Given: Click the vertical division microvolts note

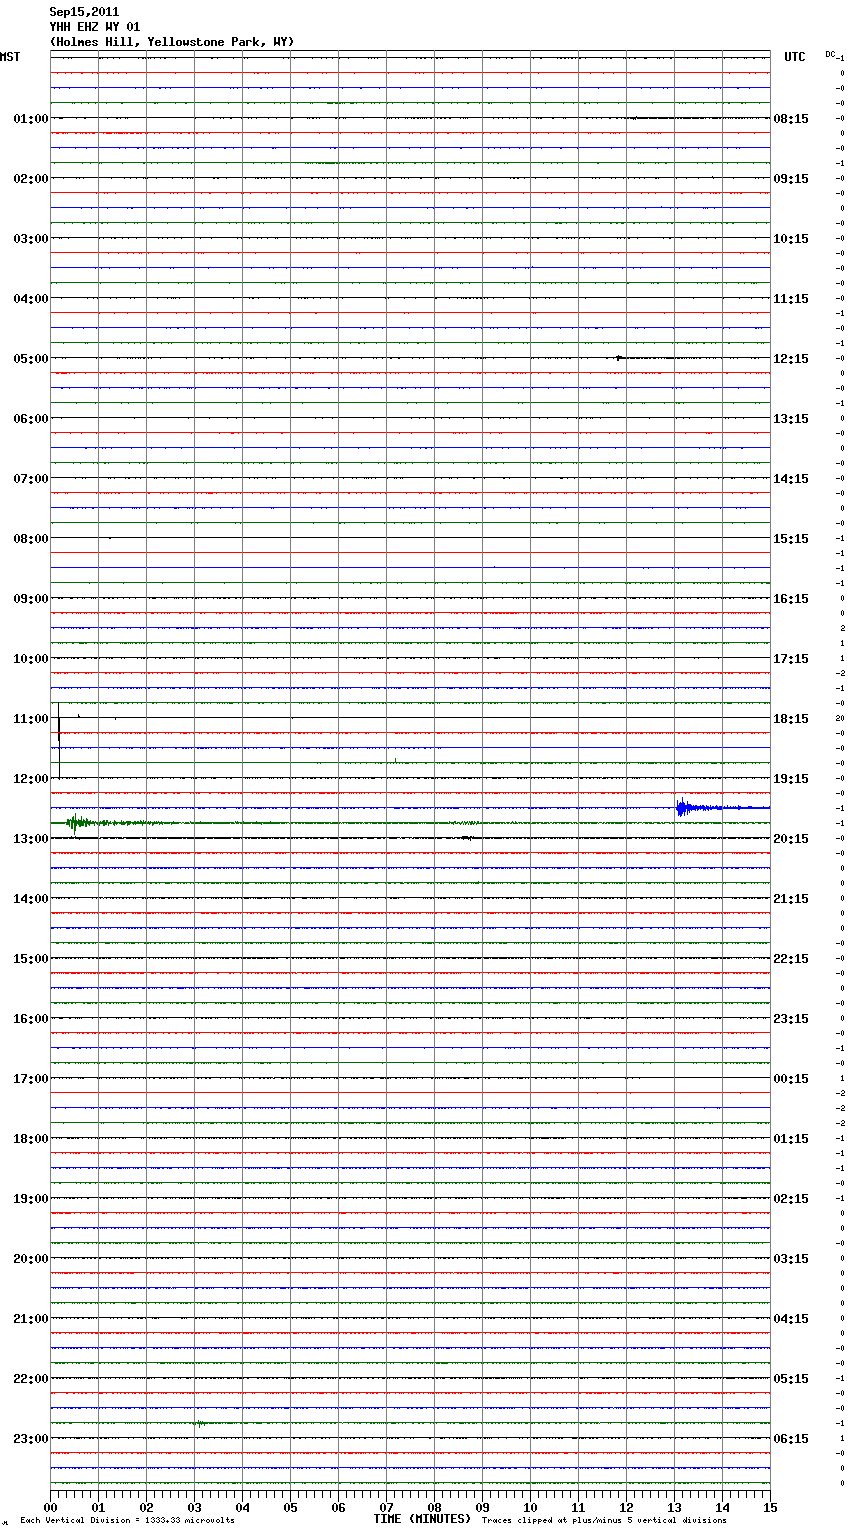Looking at the screenshot, I should pos(127,1520).
